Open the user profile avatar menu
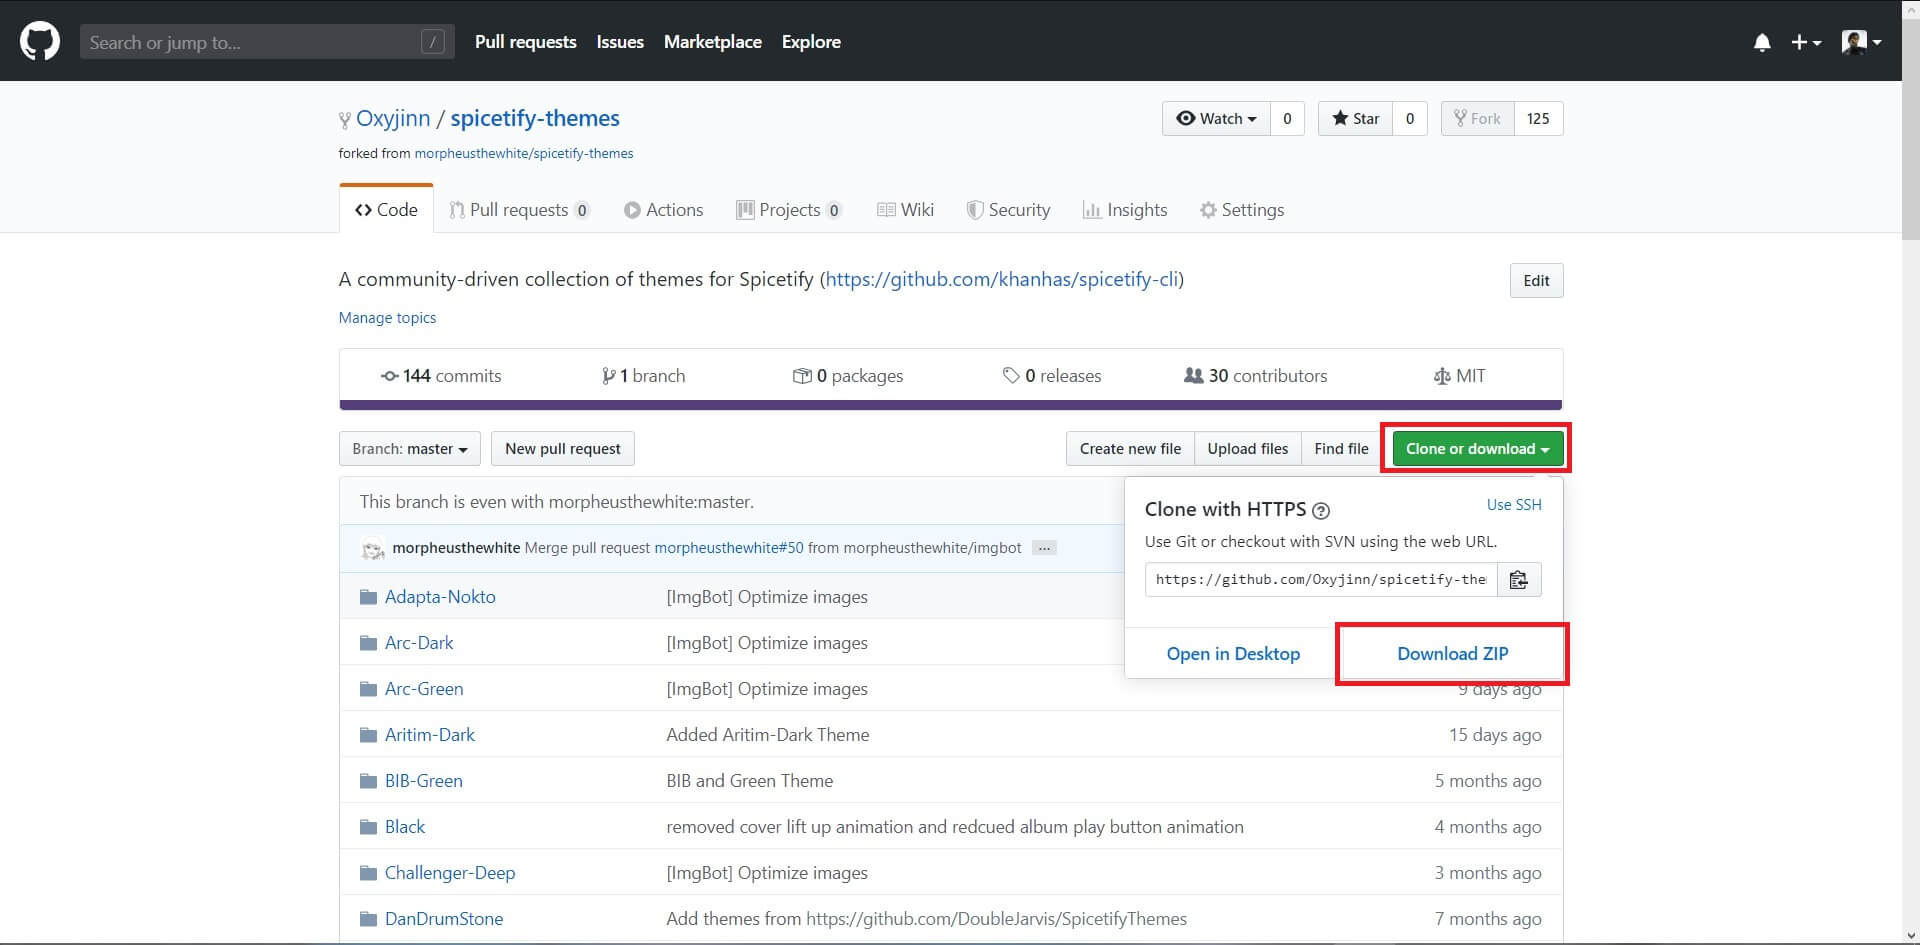This screenshot has height=945, width=1920. pyautogui.click(x=1861, y=42)
